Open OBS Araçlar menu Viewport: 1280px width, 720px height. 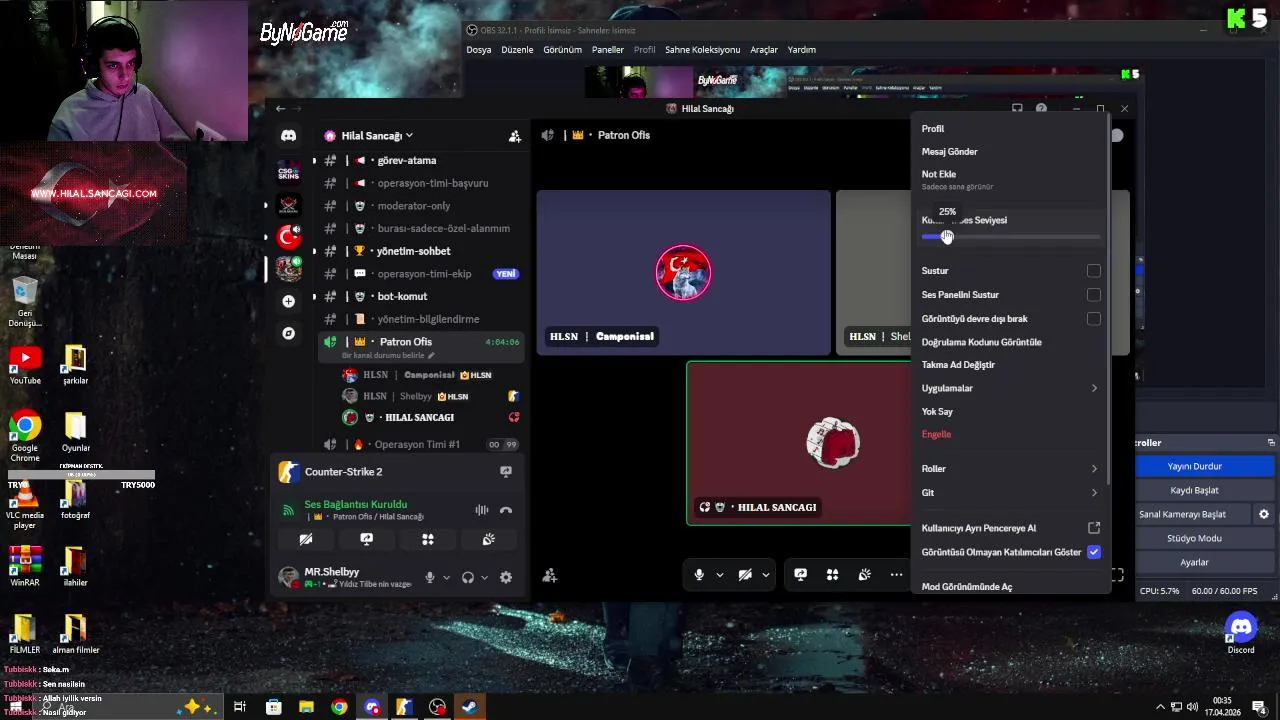pyautogui.click(x=764, y=50)
